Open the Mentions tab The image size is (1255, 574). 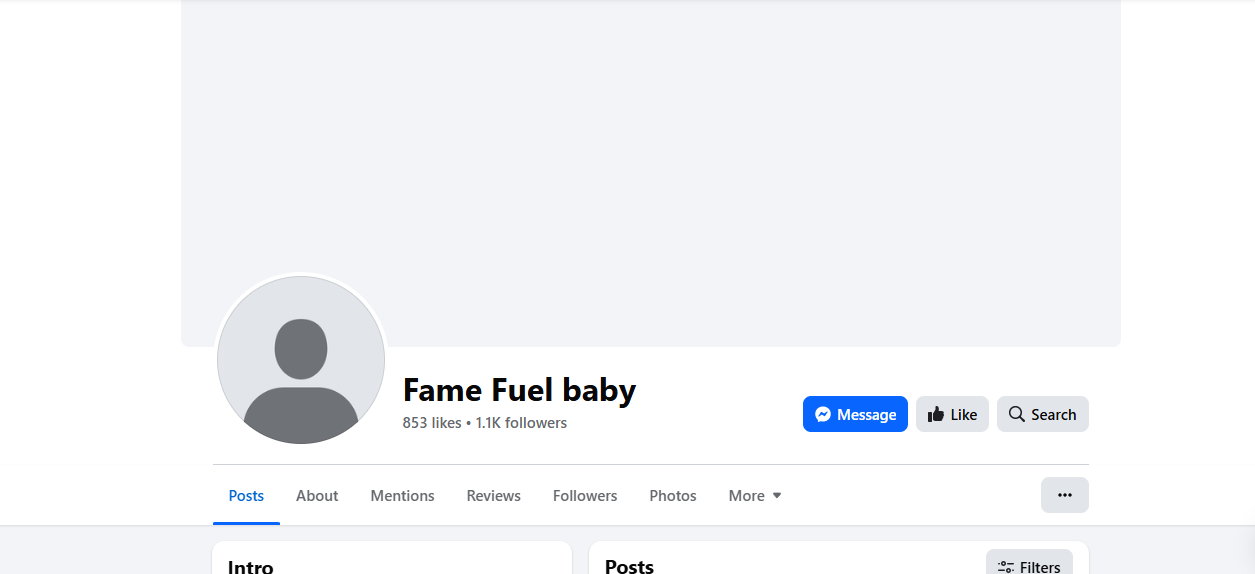pyautogui.click(x=402, y=496)
